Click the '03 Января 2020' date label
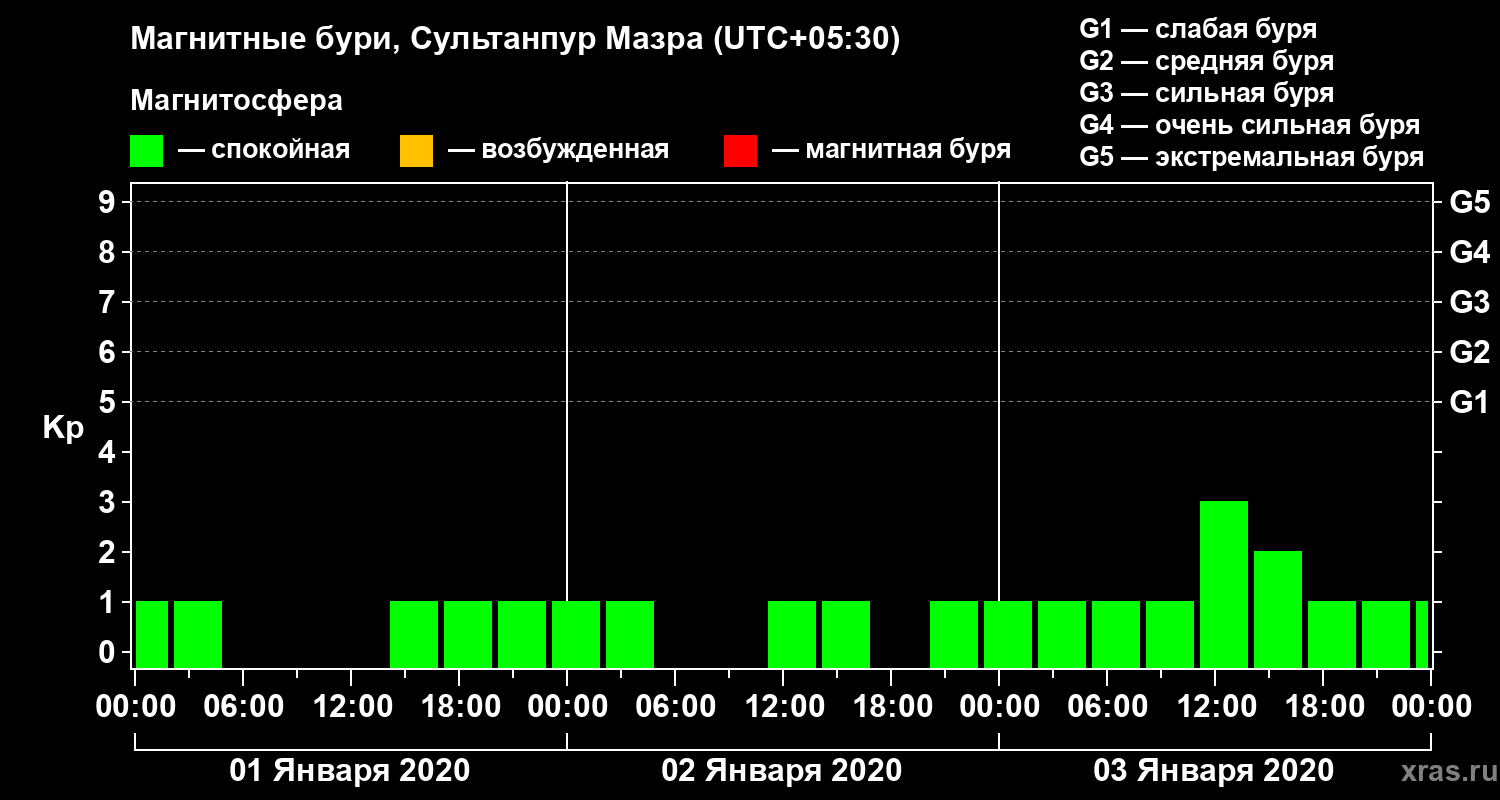 pyautogui.click(x=1214, y=771)
